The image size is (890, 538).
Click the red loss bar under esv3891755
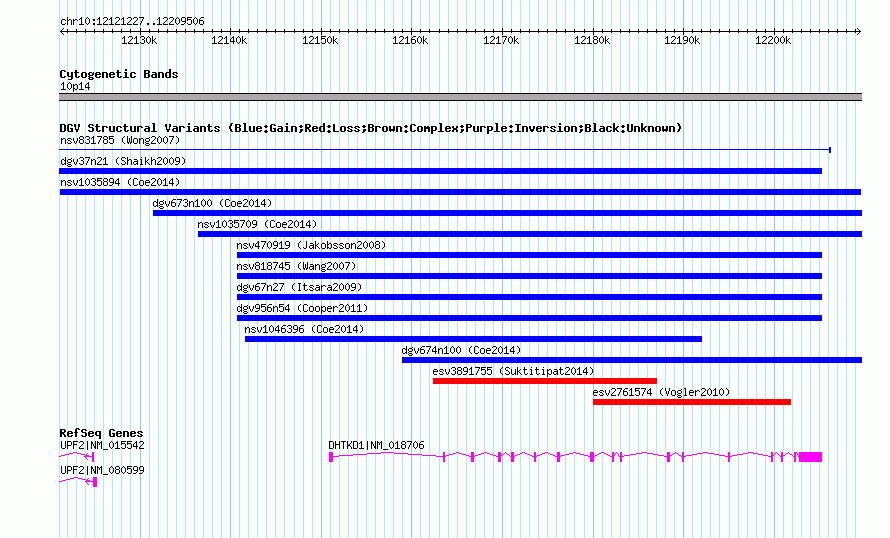pos(545,381)
